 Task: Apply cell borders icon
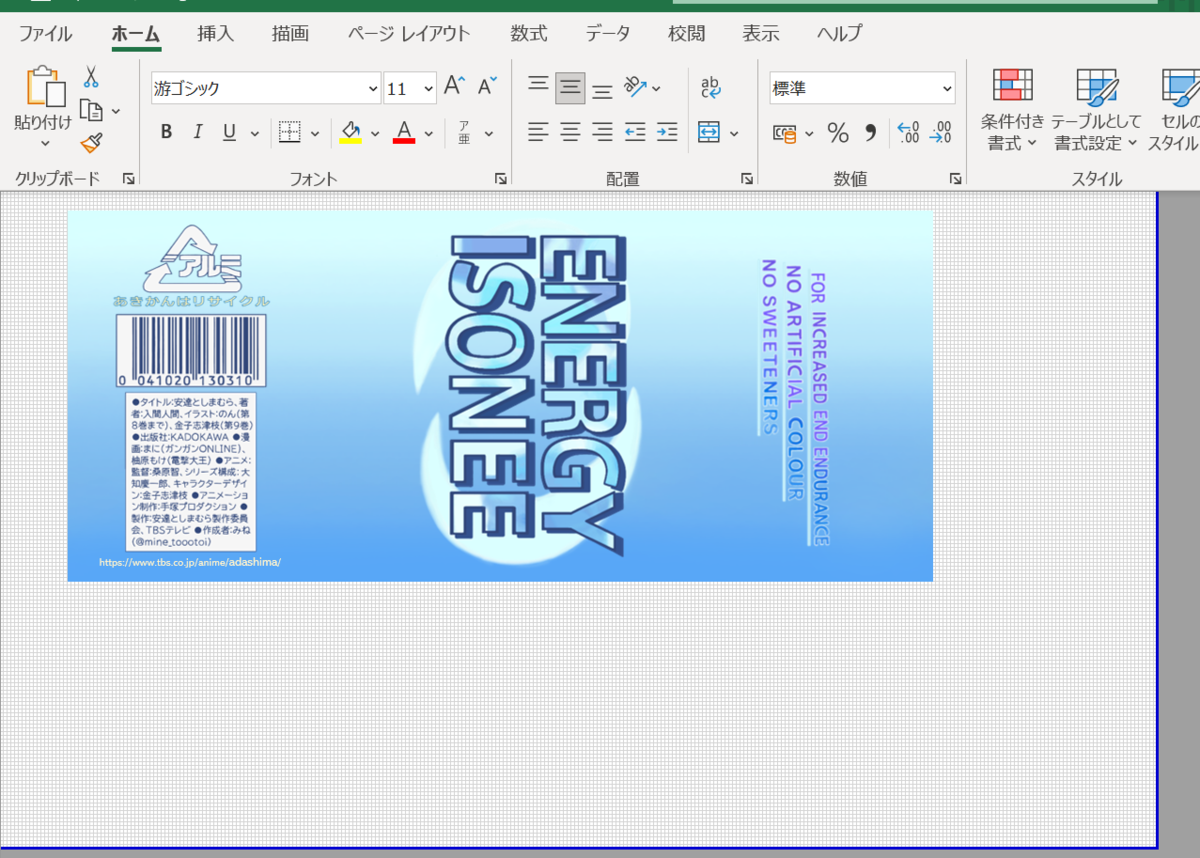click(289, 132)
